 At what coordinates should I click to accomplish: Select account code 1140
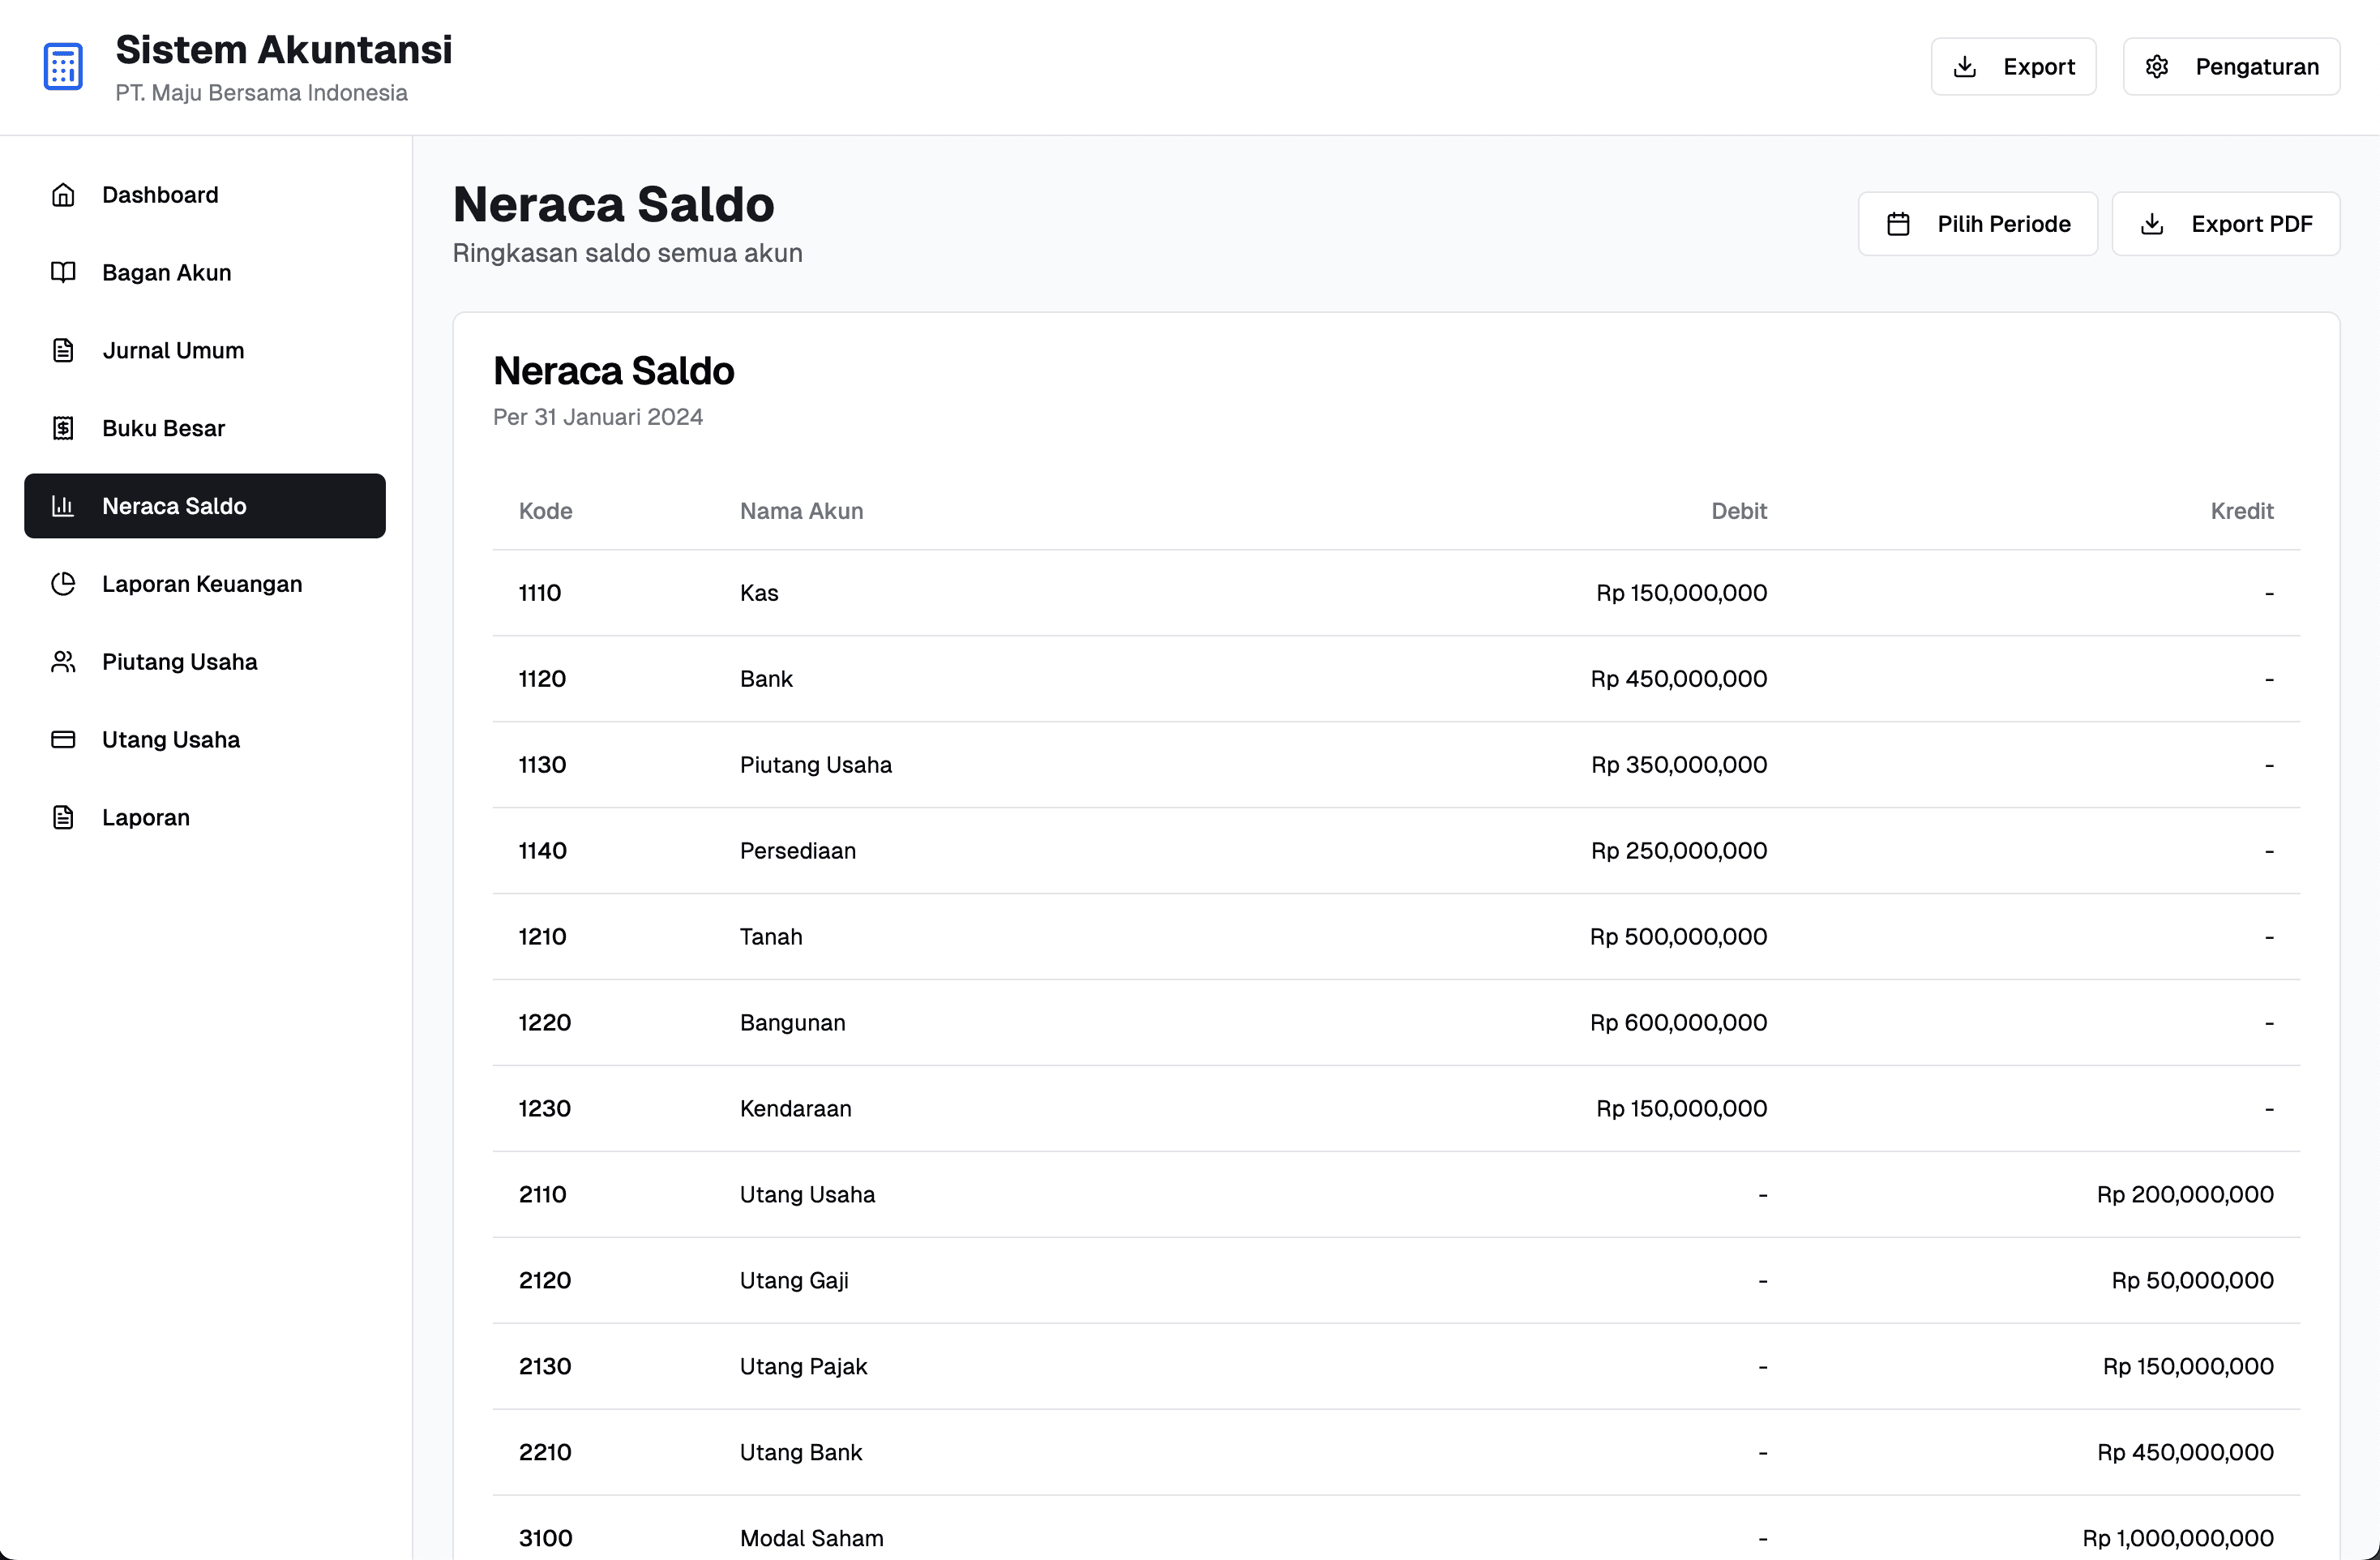click(542, 851)
